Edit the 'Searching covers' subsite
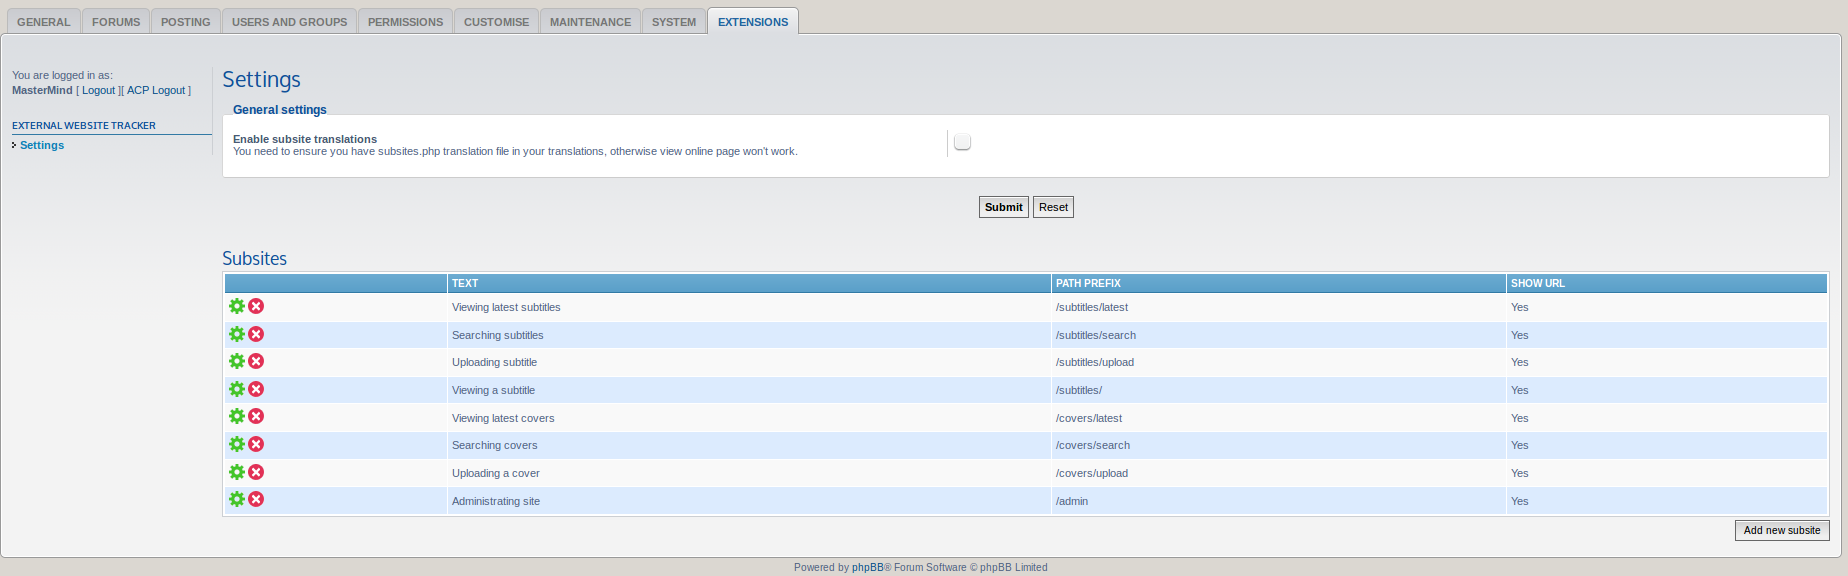 237,444
